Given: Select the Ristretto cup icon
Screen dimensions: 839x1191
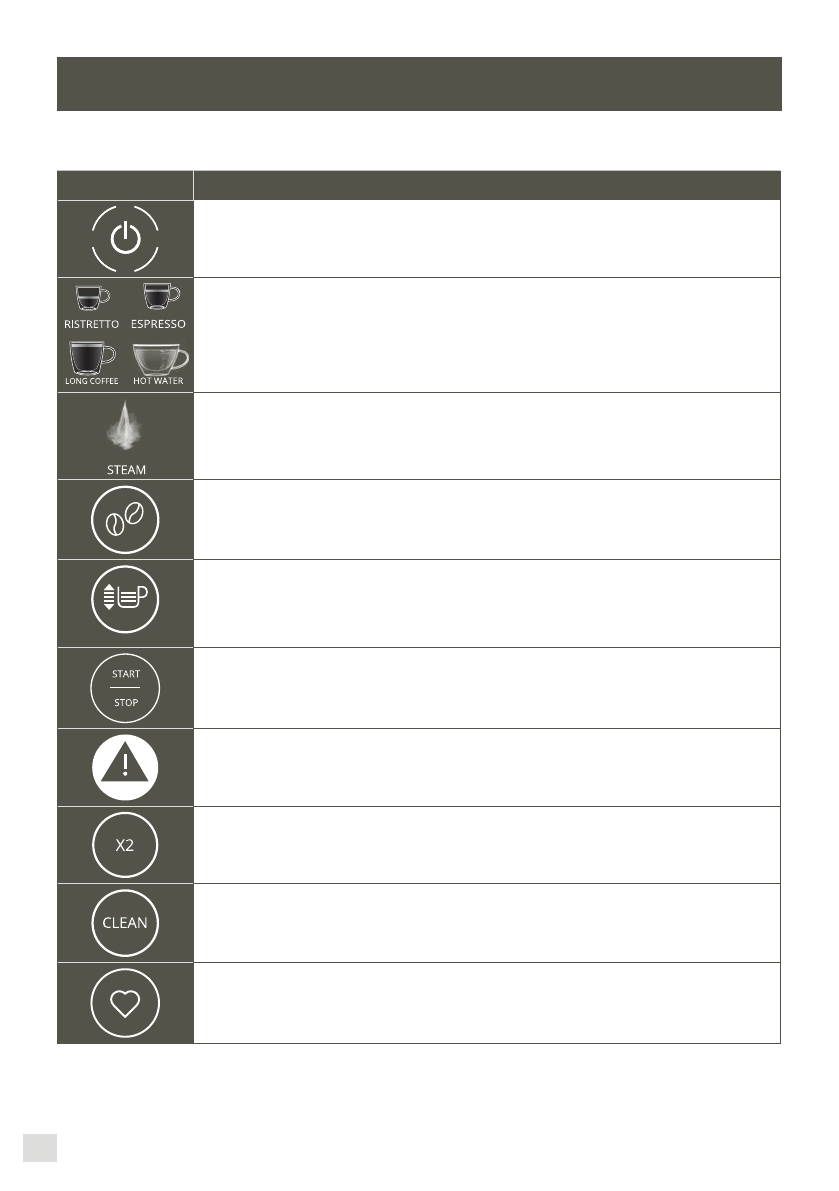Looking at the screenshot, I should click(x=92, y=297).
